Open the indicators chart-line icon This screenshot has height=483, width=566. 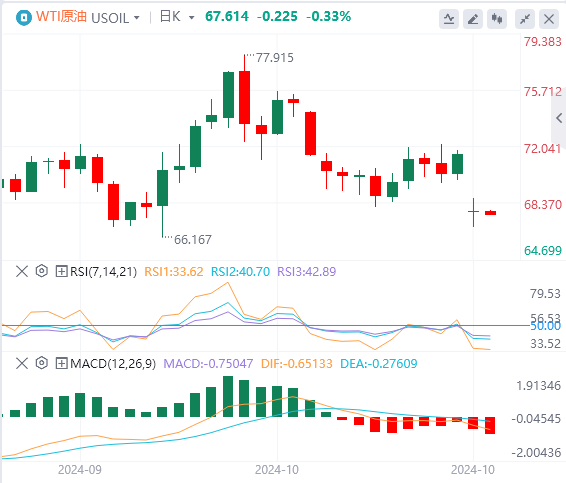tap(449, 19)
